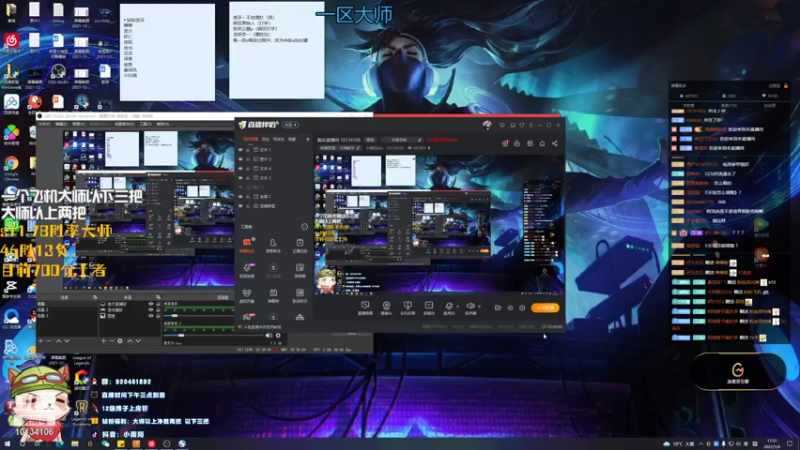The image size is (800, 450).
Task: Open the orange highlighted toolbox tool
Action: pos(247,244)
